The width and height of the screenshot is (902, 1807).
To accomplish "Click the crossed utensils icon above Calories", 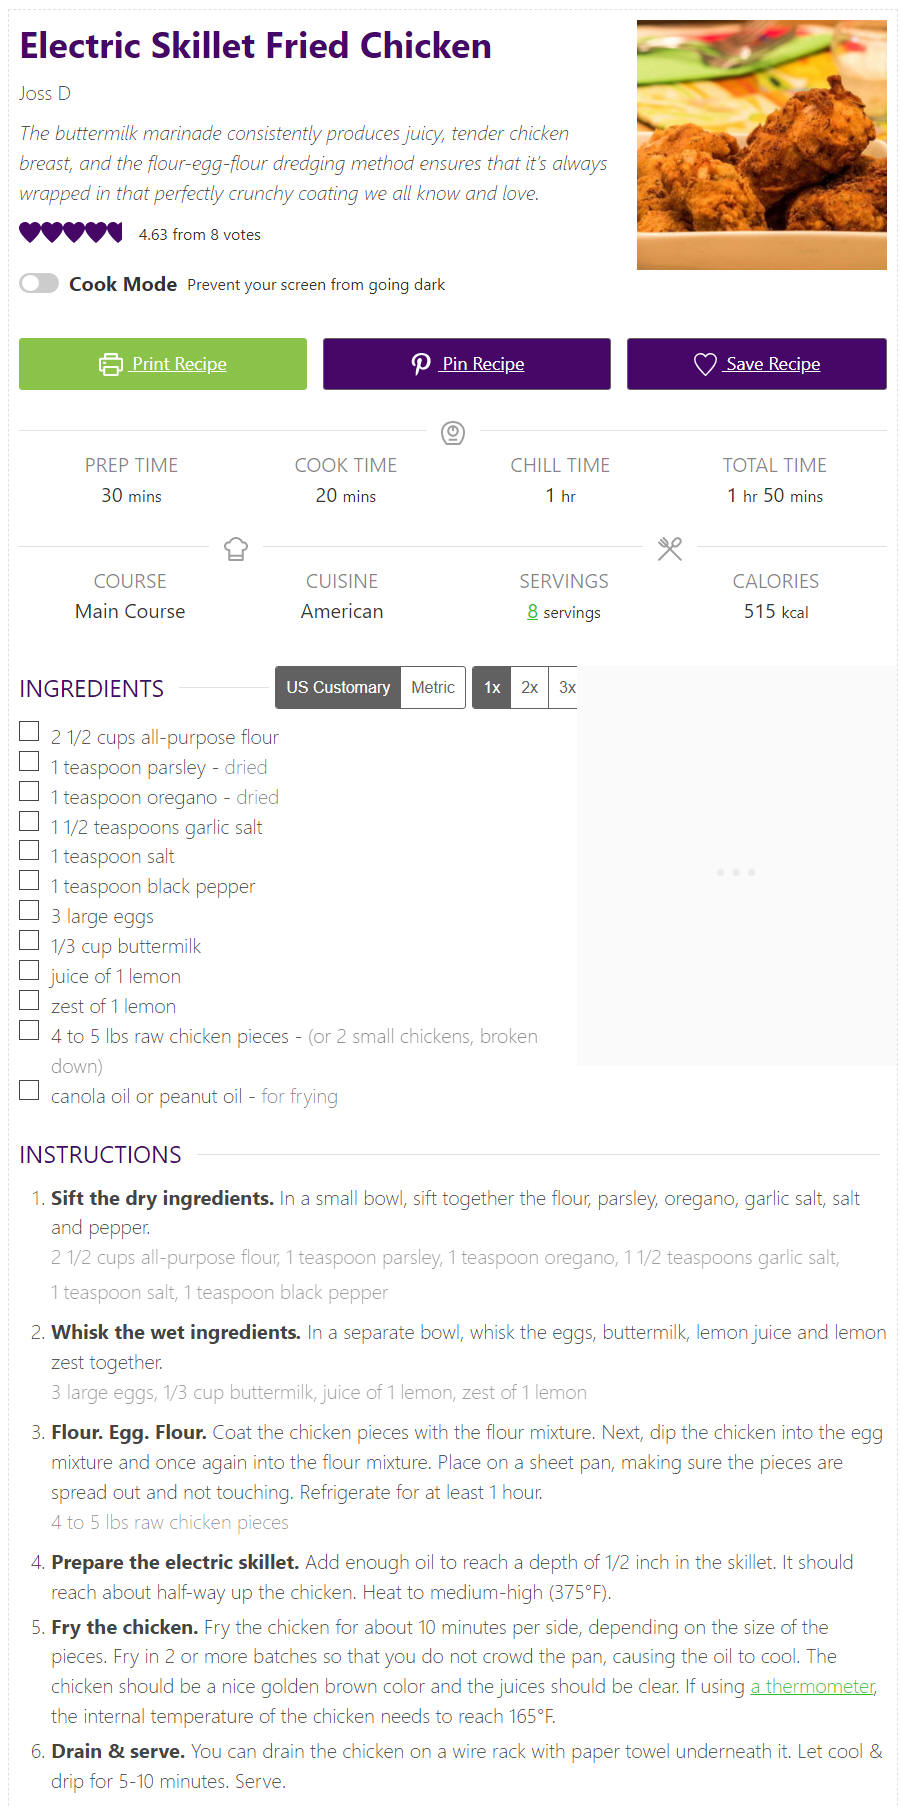I will point(670,549).
